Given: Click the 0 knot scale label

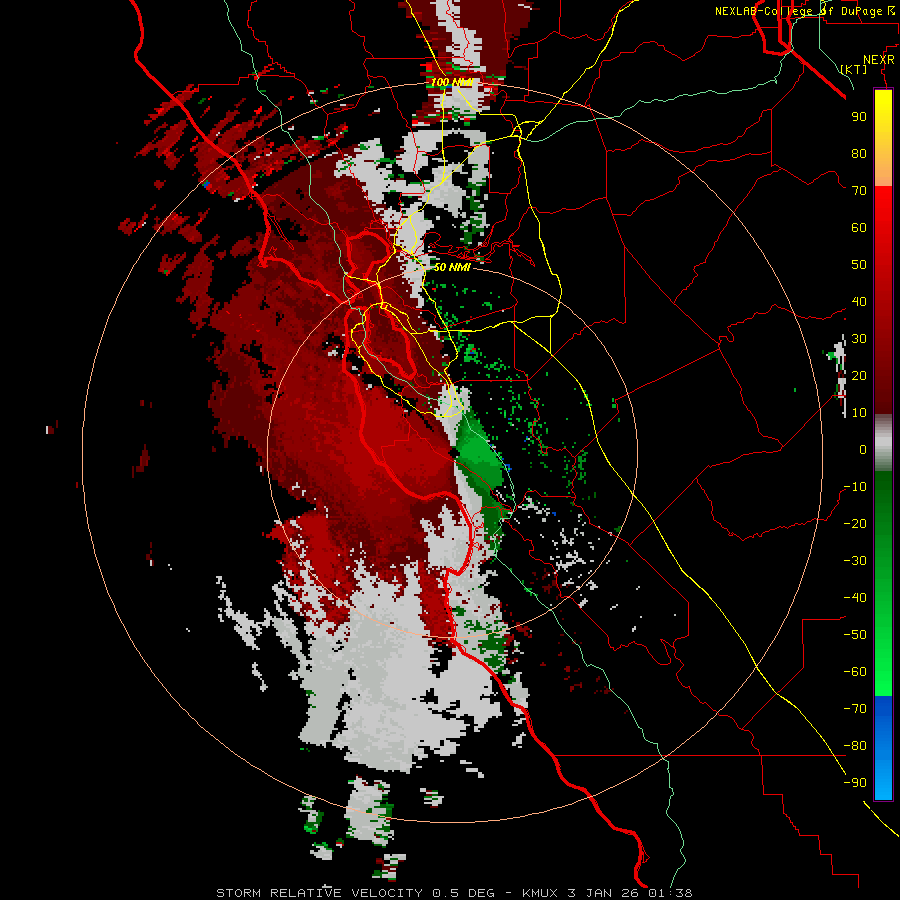Looking at the screenshot, I should pyautogui.click(x=863, y=449).
